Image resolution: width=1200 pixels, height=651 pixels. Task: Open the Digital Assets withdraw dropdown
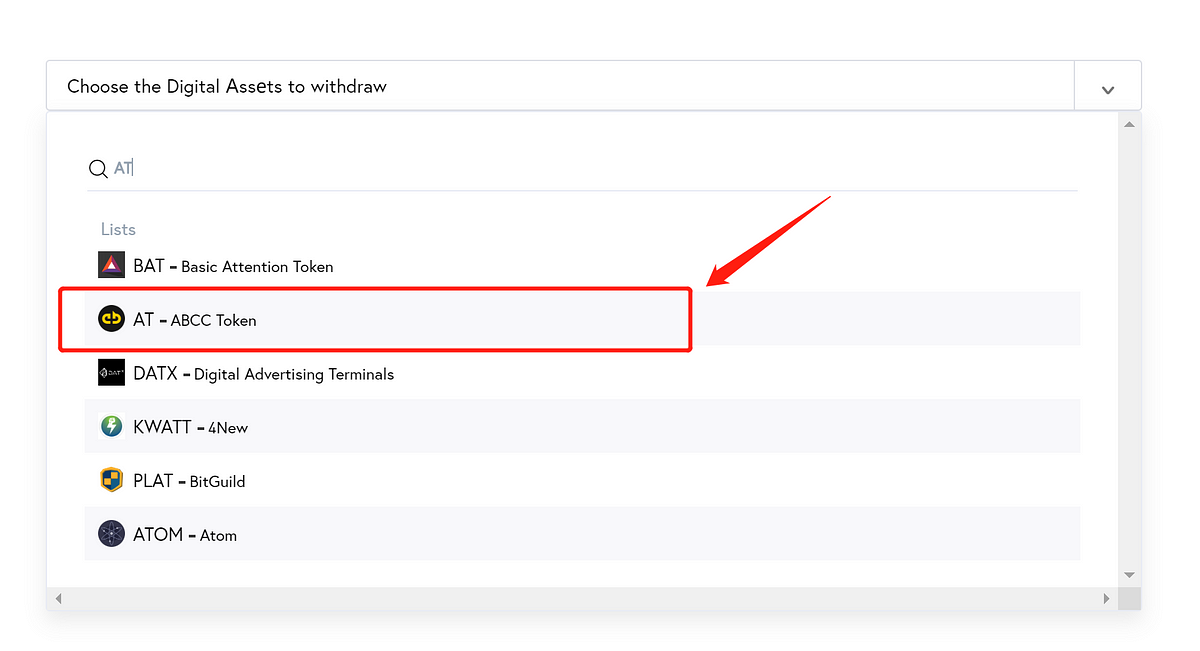pyautogui.click(x=593, y=86)
